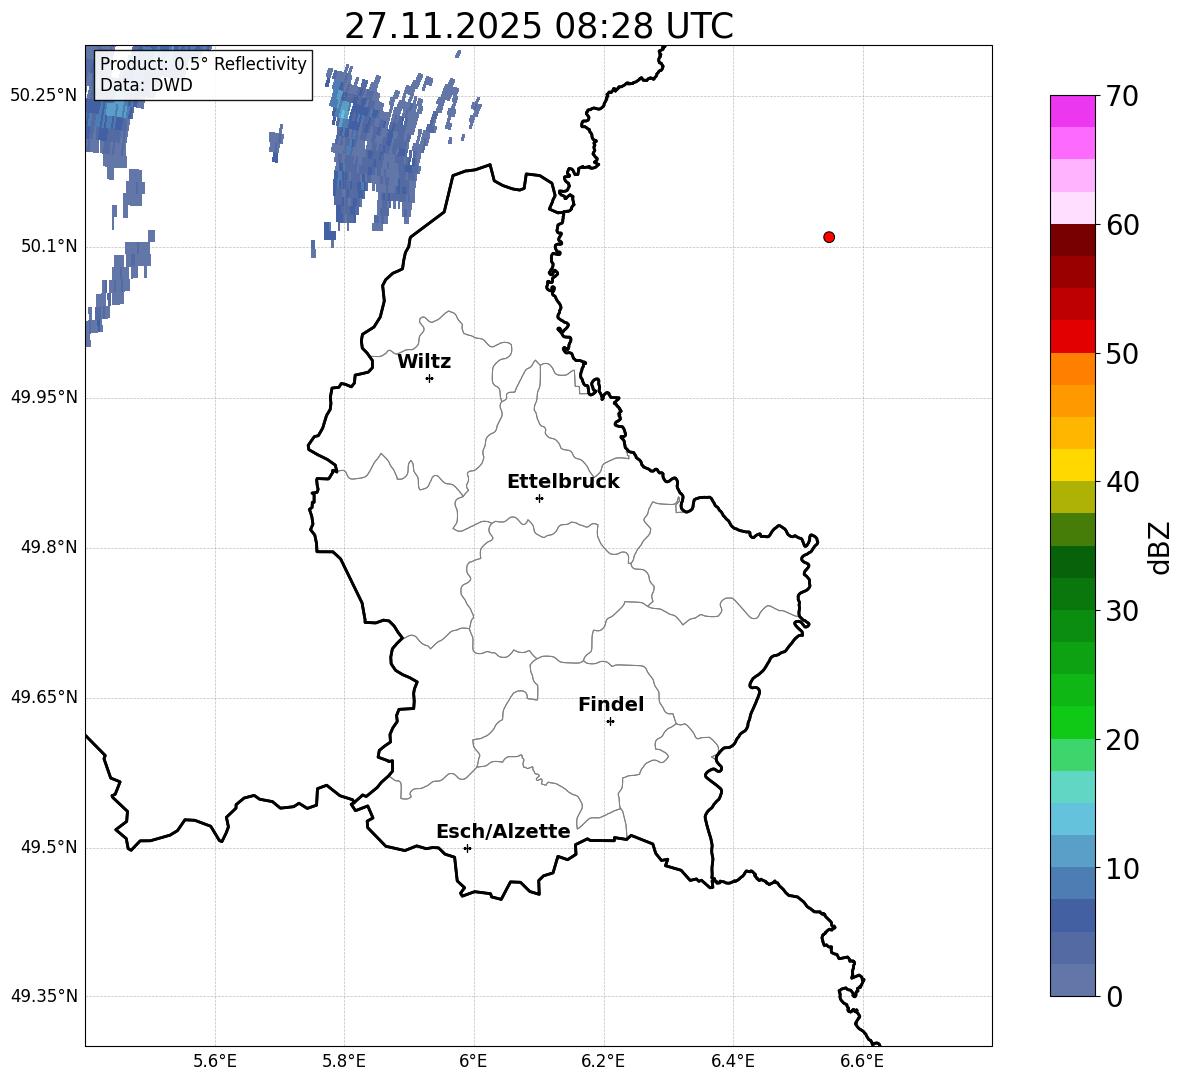The height and width of the screenshot is (1081, 1184).
Task: Click the yellow colorbar swatch above 40
Action: pos(1073,465)
